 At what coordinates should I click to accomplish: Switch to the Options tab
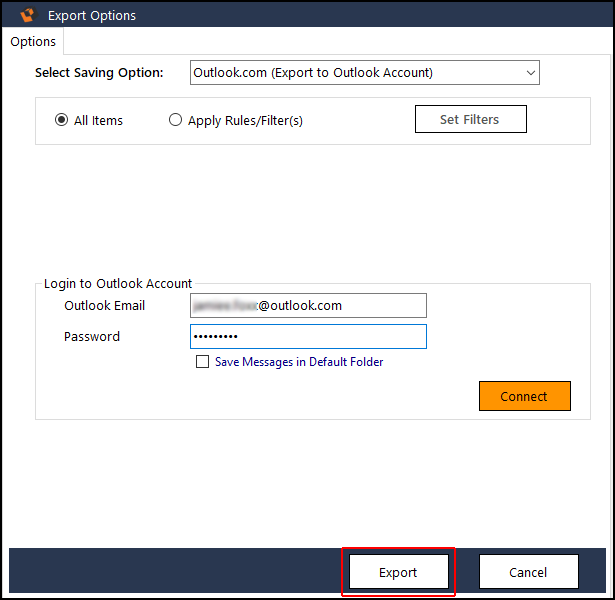(x=33, y=42)
